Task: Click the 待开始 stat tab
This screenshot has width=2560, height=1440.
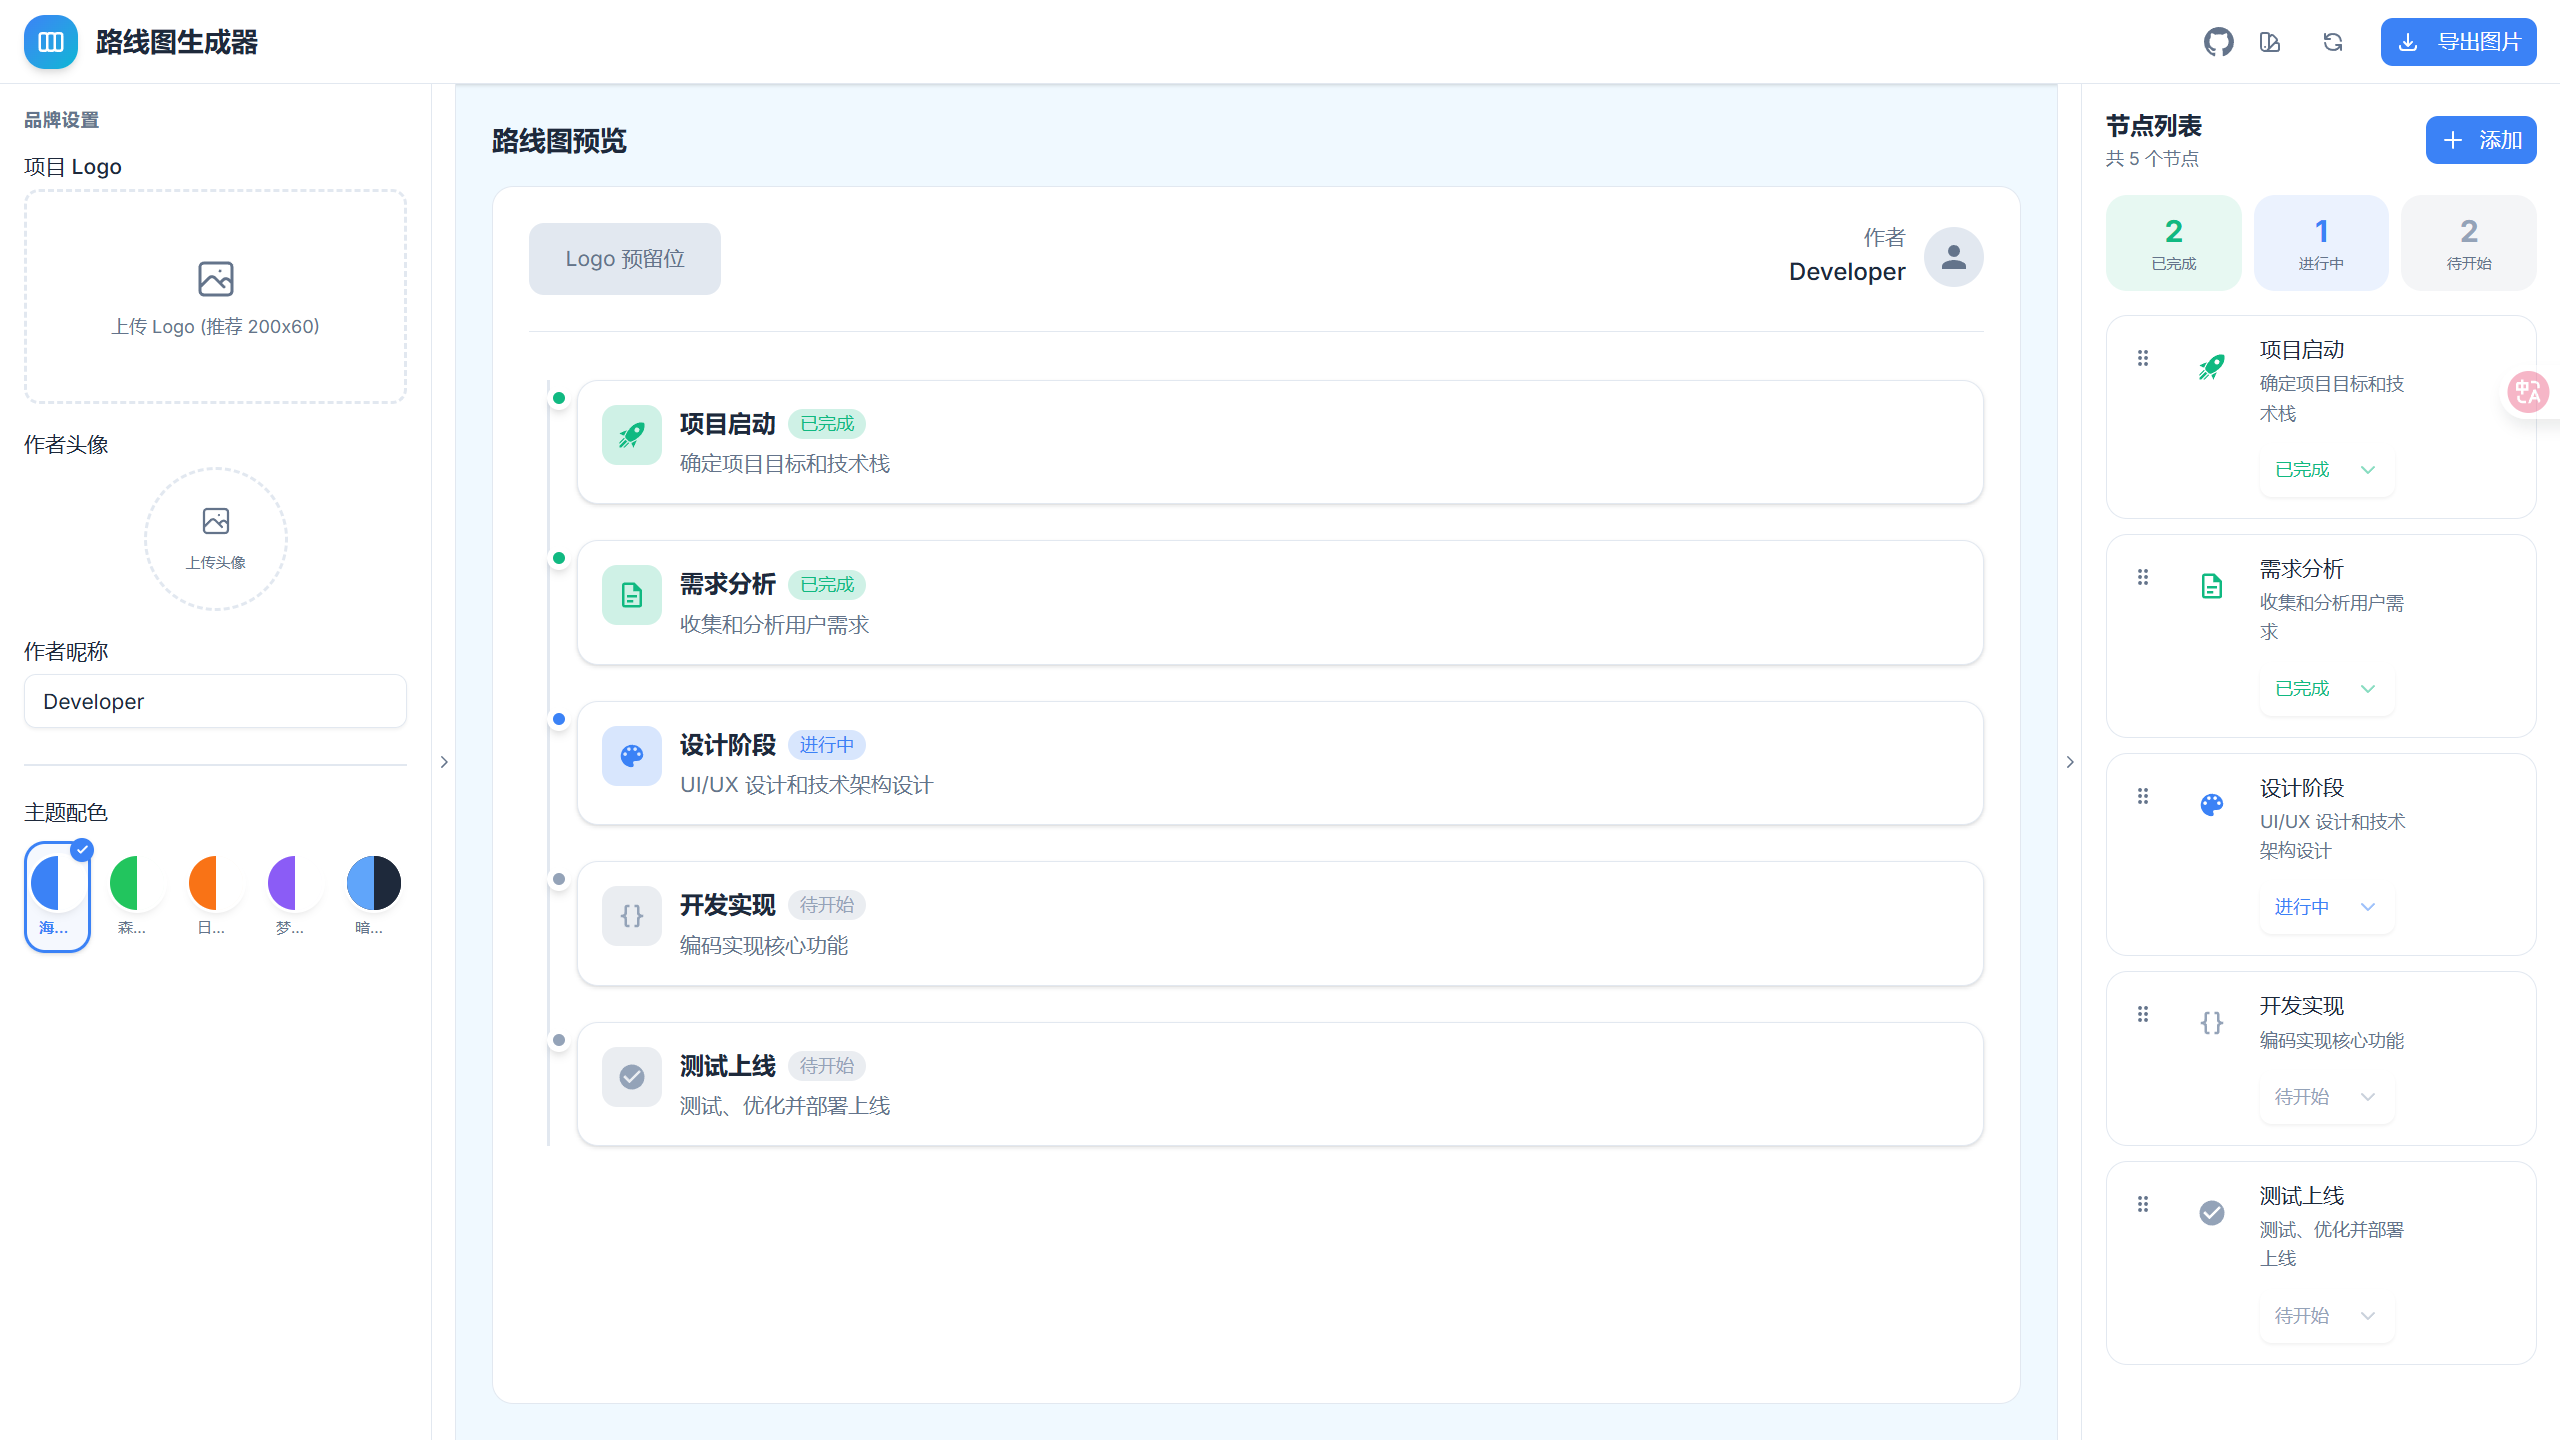Action: coord(2468,243)
